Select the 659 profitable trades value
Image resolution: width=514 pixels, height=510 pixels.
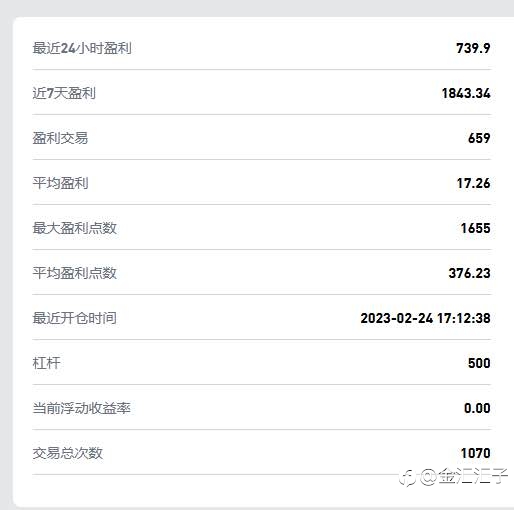tap(479, 138)
